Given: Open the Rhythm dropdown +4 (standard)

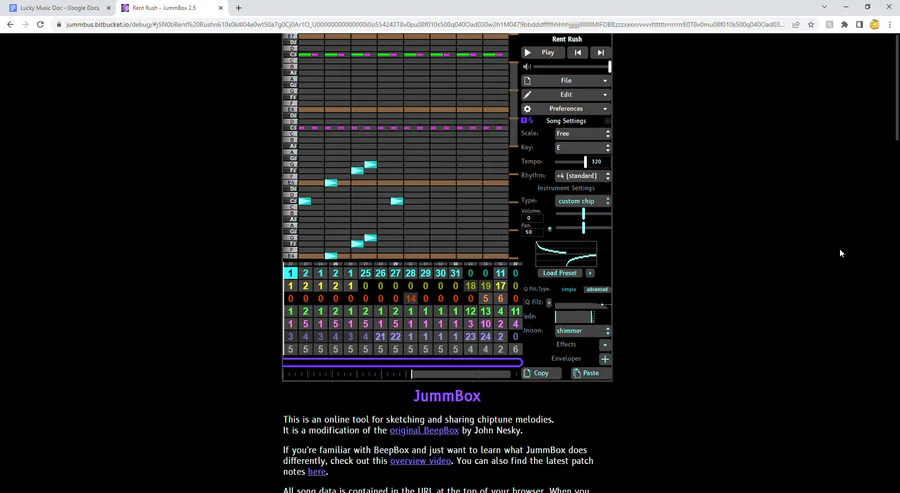Looking at the screenshot, I should (583, 176).
